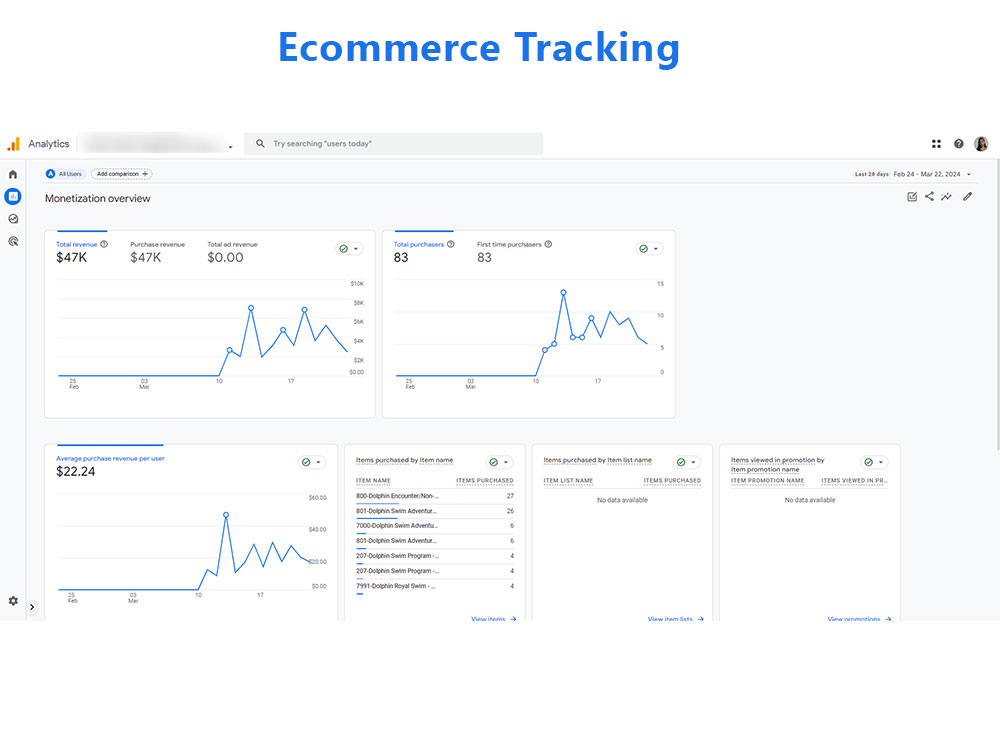
Task: Click Add comparison button
Action: click(122, 173)
